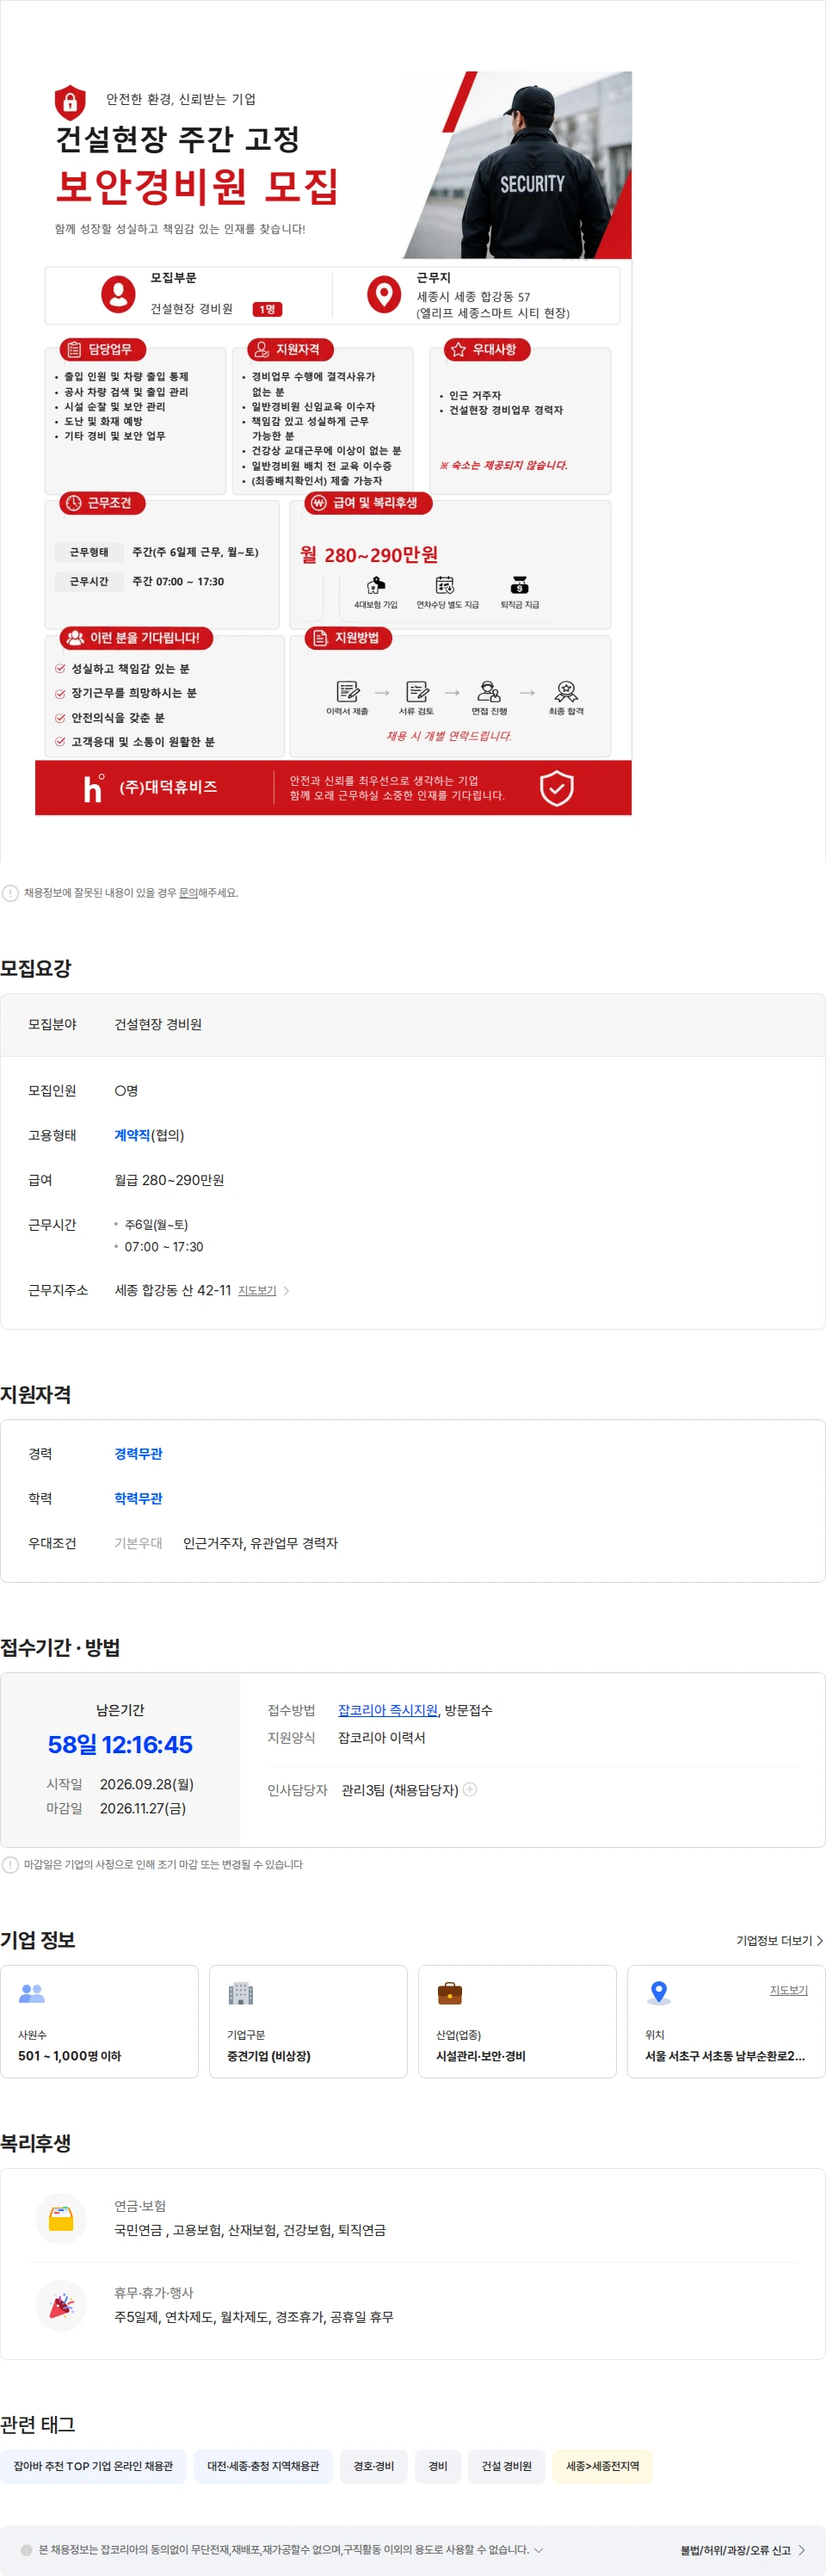The width and height of the screenshot is (826, 2576).
Task: Click the 휴무·휴가·행사 party icon
Action: coord(61,2305)
